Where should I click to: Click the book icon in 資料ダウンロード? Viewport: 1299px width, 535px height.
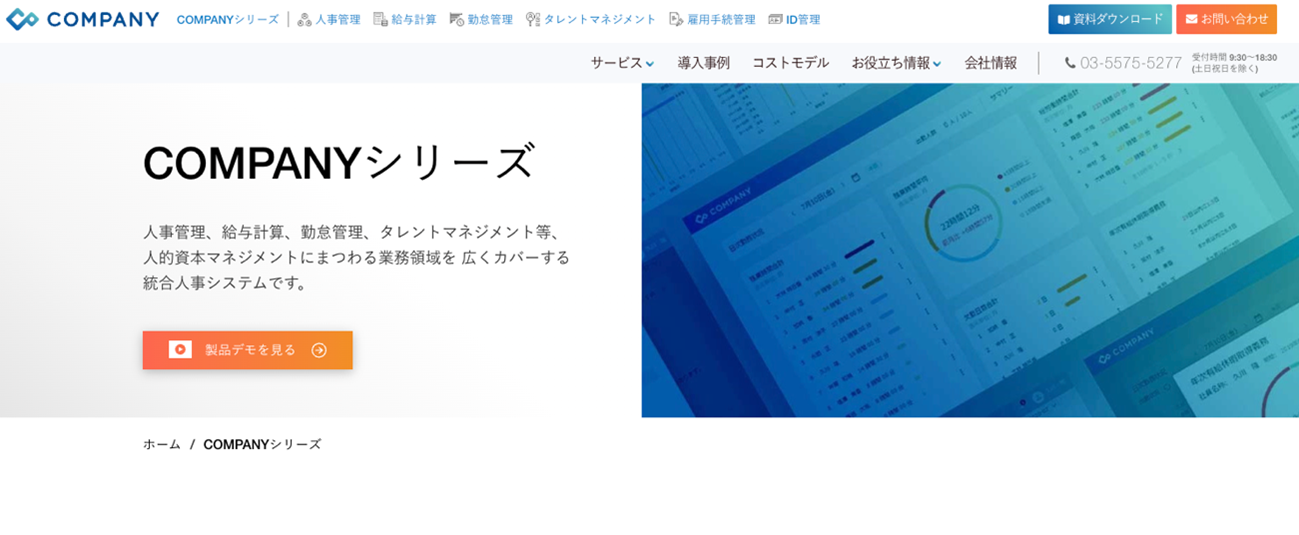point(1064,19)
